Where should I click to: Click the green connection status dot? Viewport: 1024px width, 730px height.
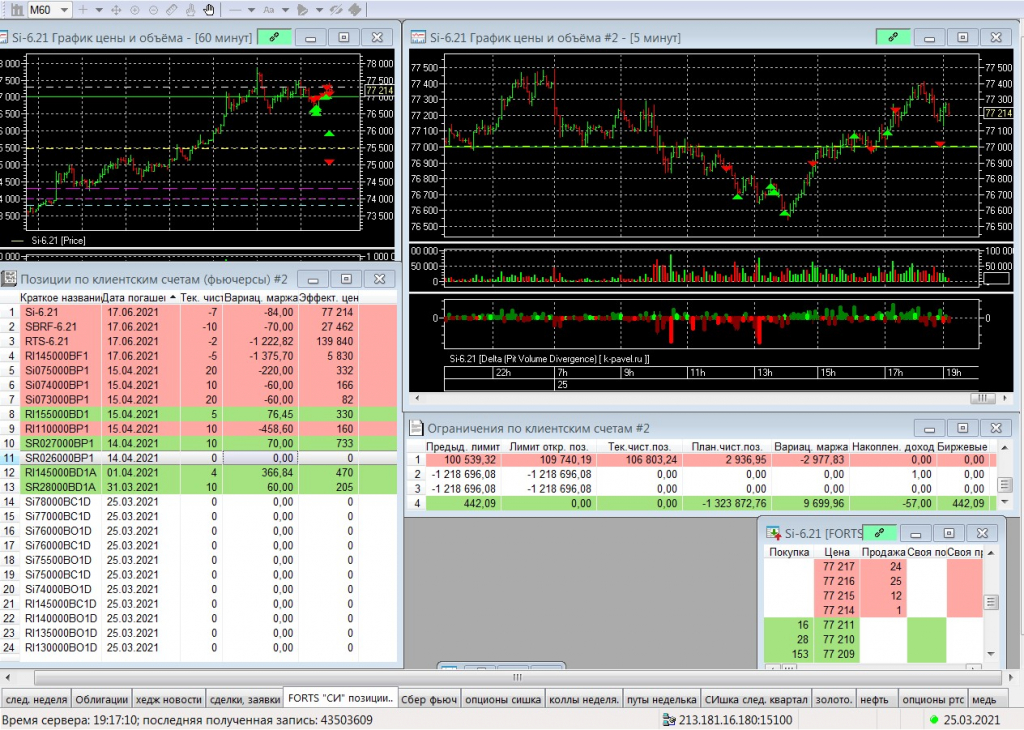(935, 720)
